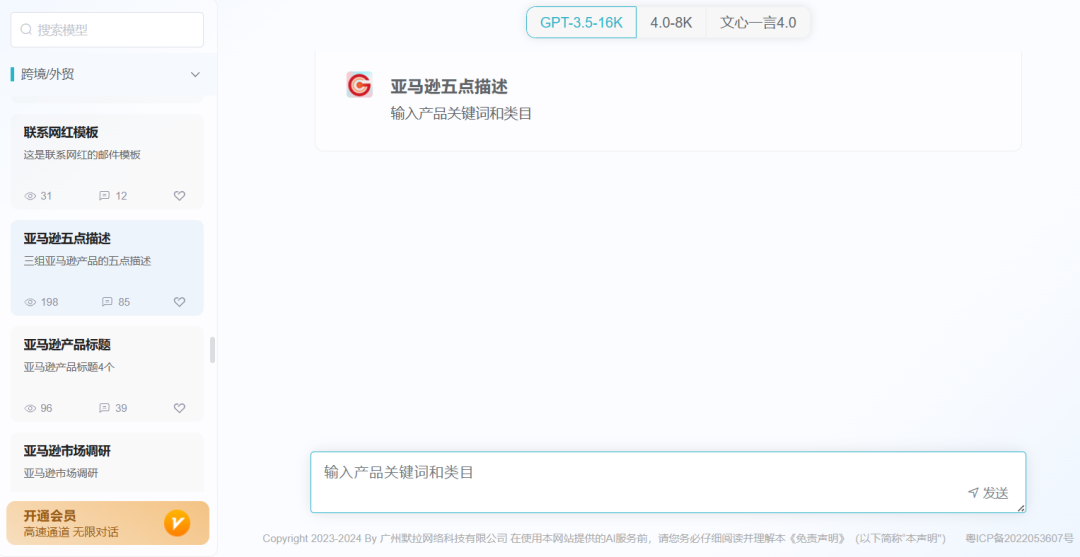The height and width of the screenshot is (557, 1080).
Task: Click the 搜索模型 search field
Action: tap(107, 30)
